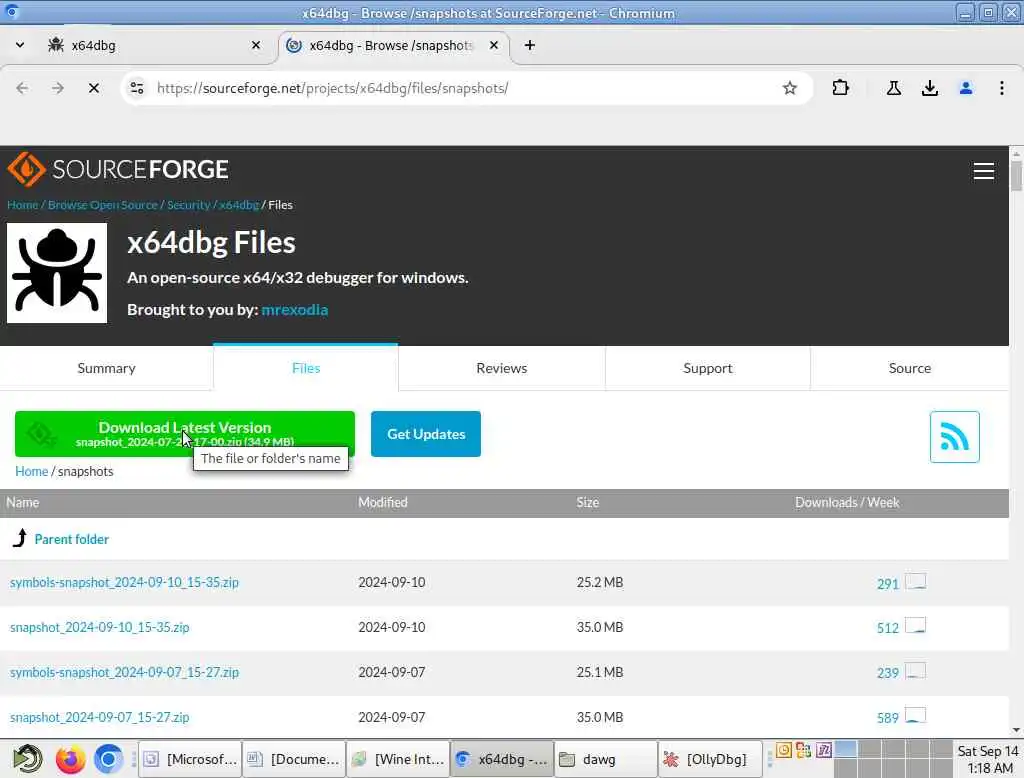Click the page vertical scrollbar thumb

(x=1016, y=176)
